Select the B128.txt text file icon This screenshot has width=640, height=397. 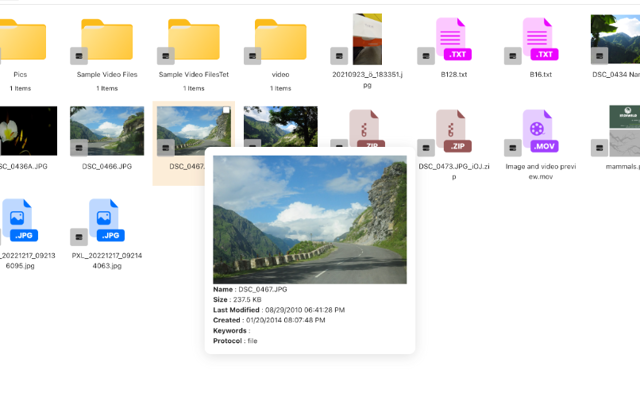453,39
